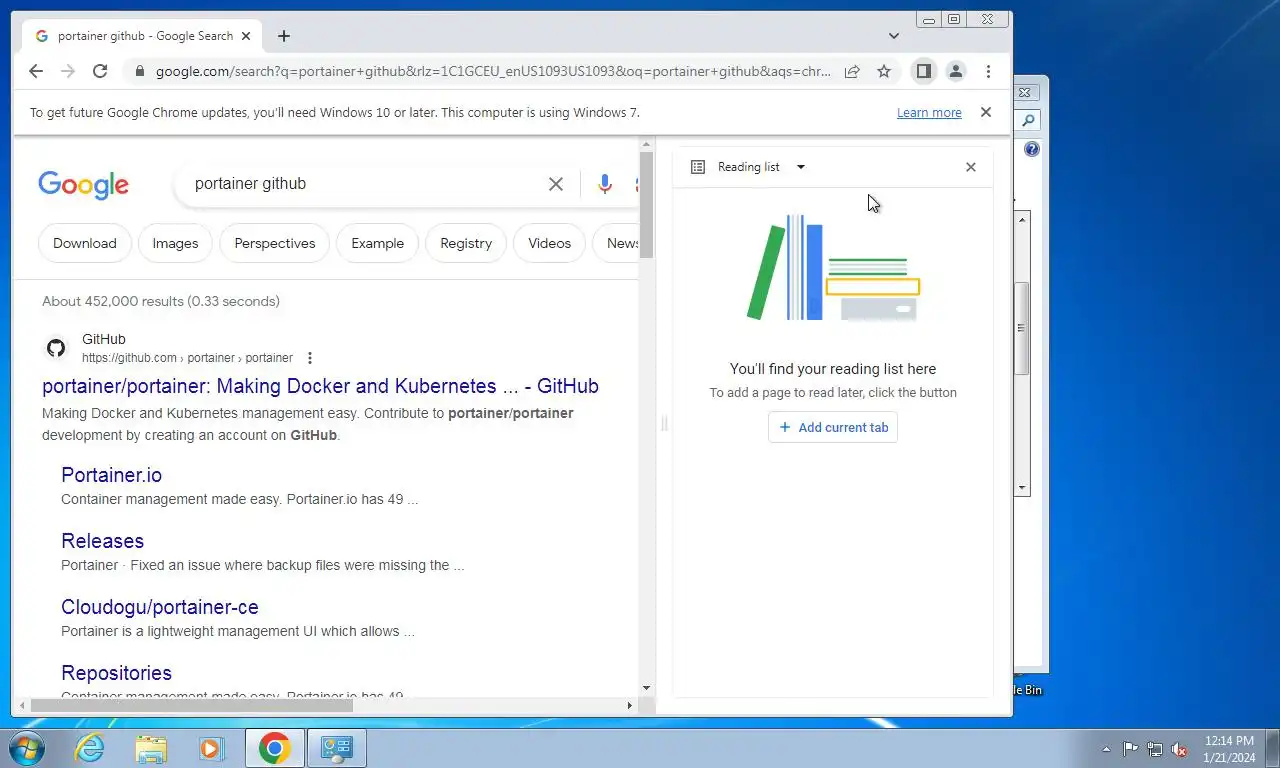Viewport: 1280px width, 768px height.
Task: Select the Videos filter chip
Action: pos(550,243)
